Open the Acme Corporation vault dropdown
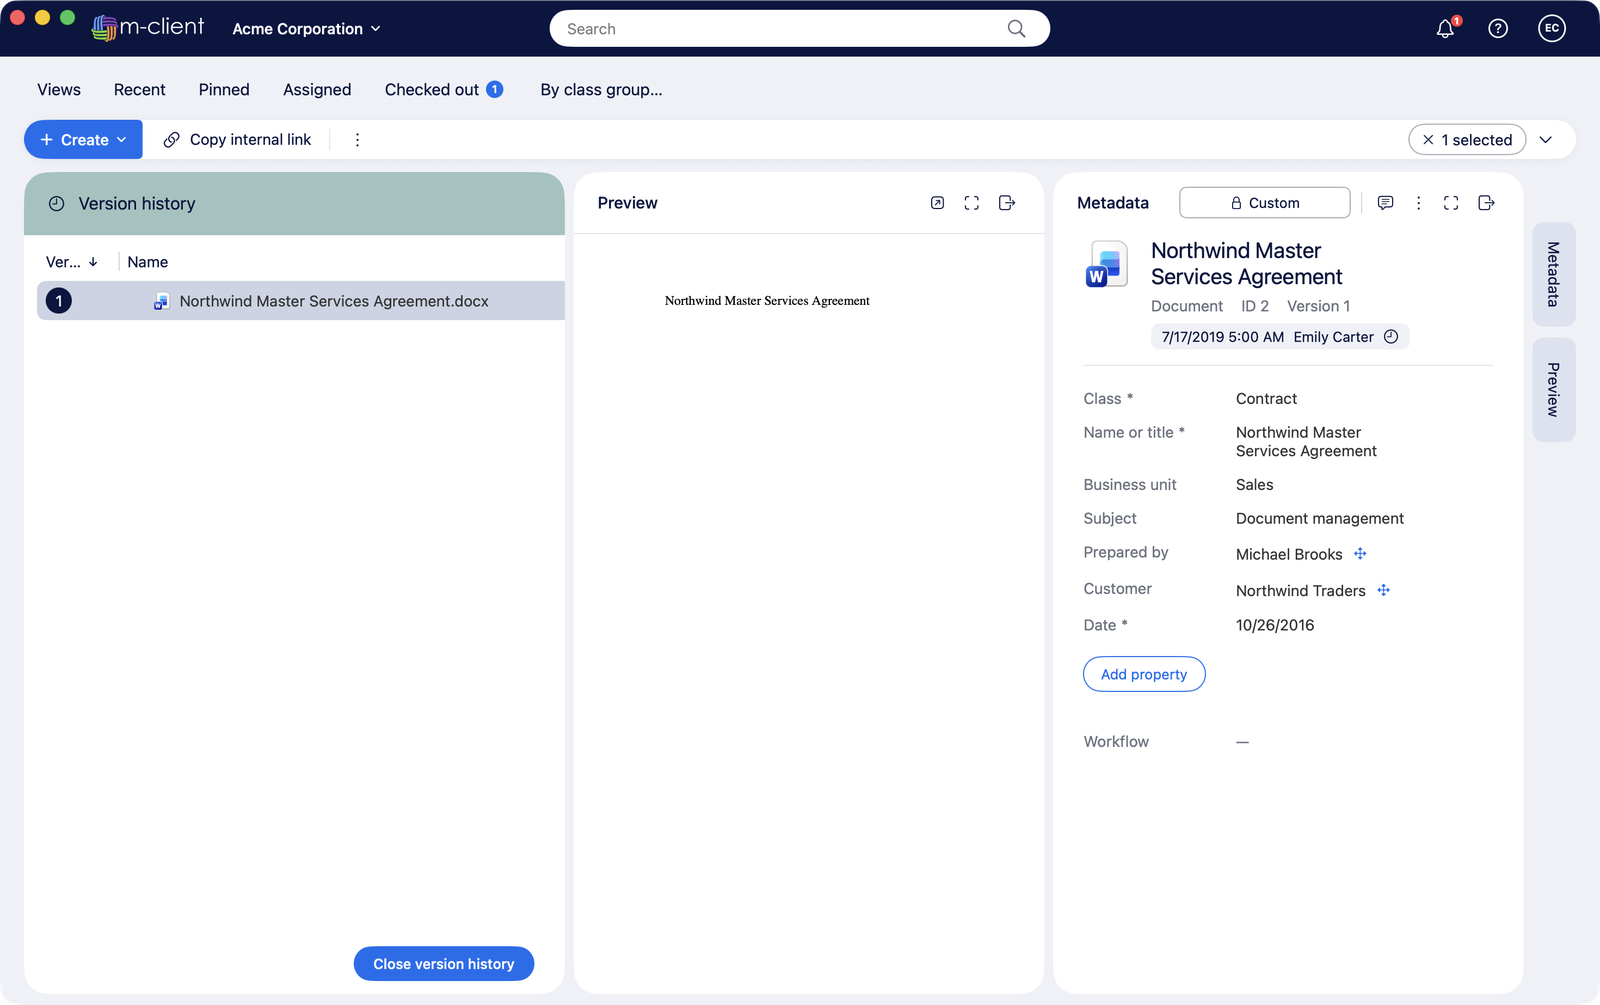This screenshot has width=1600, height=1005. (x=306, y=29)
